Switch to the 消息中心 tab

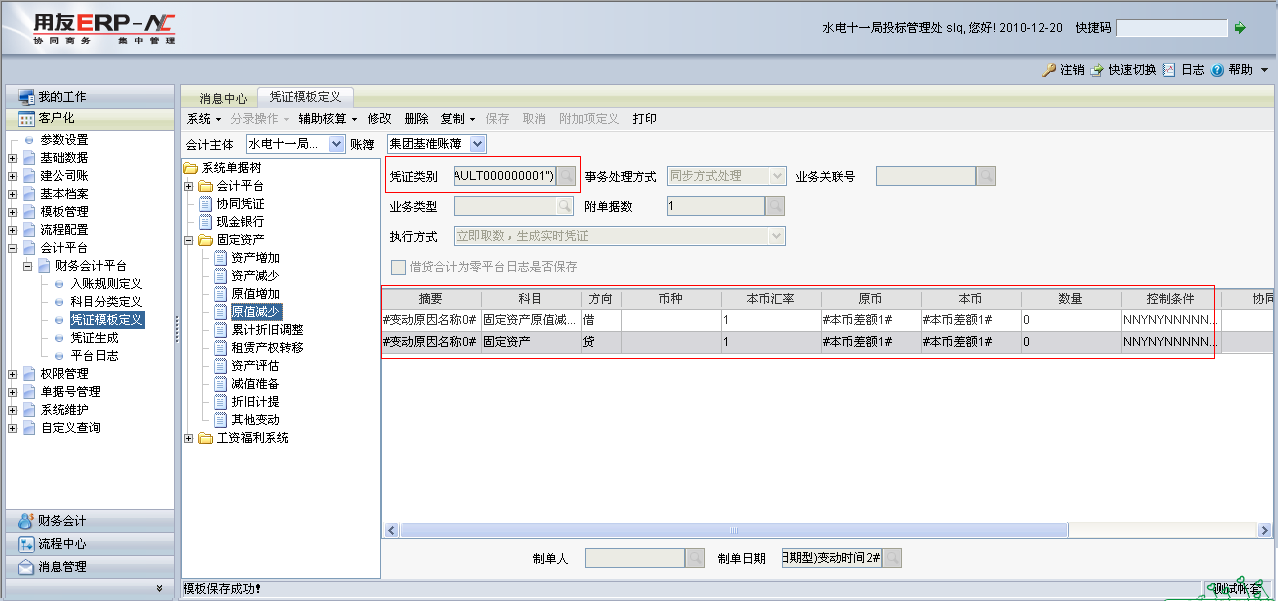point(223,98)
